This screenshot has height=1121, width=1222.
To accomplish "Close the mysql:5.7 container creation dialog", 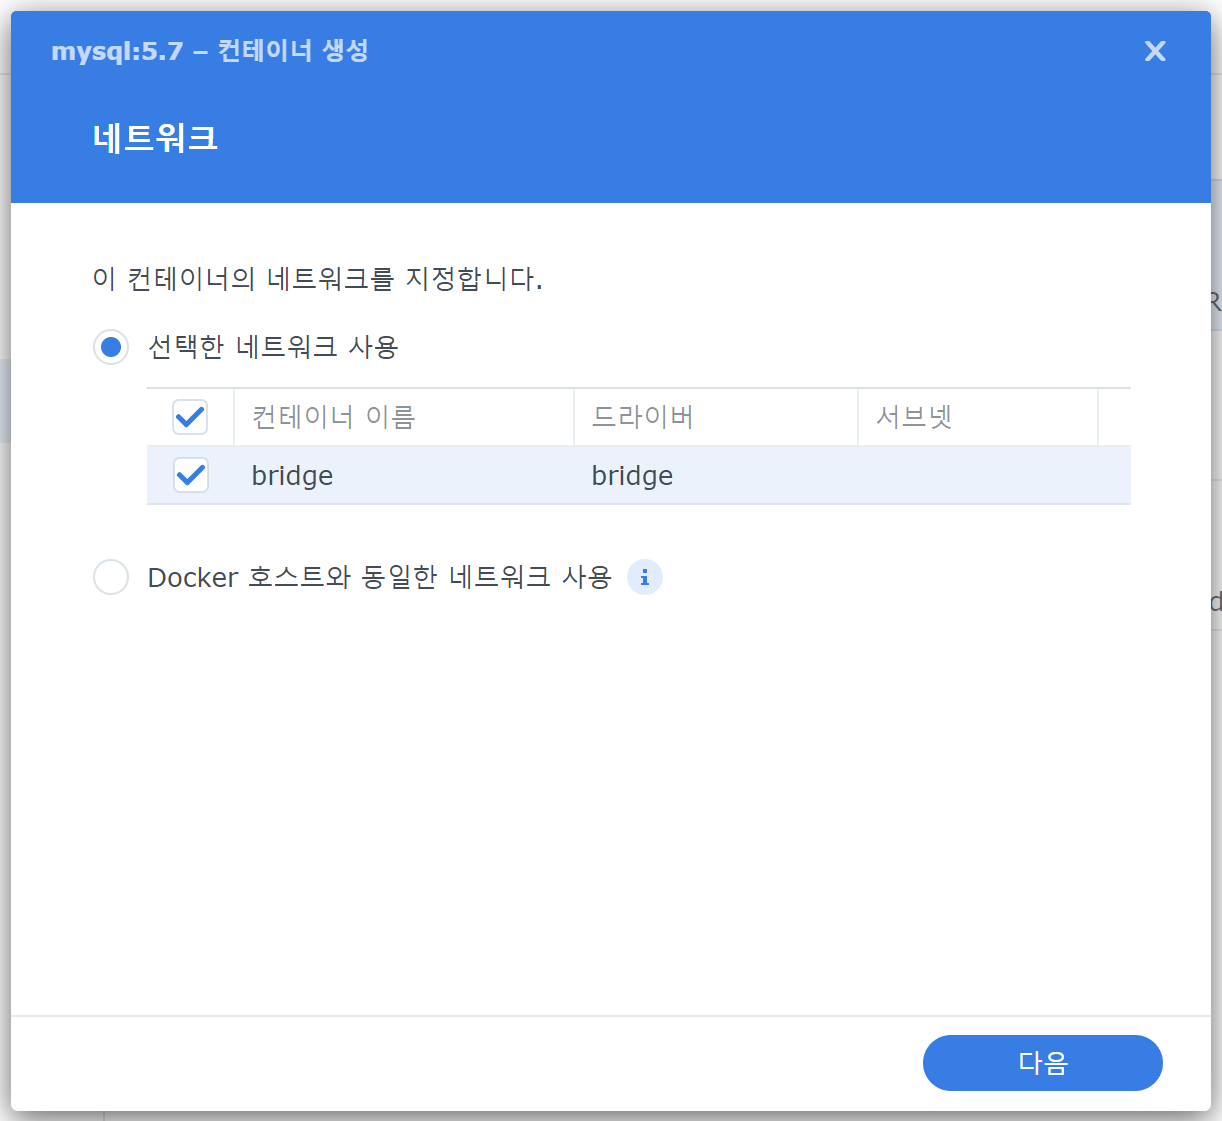I will pos(1155,51).
